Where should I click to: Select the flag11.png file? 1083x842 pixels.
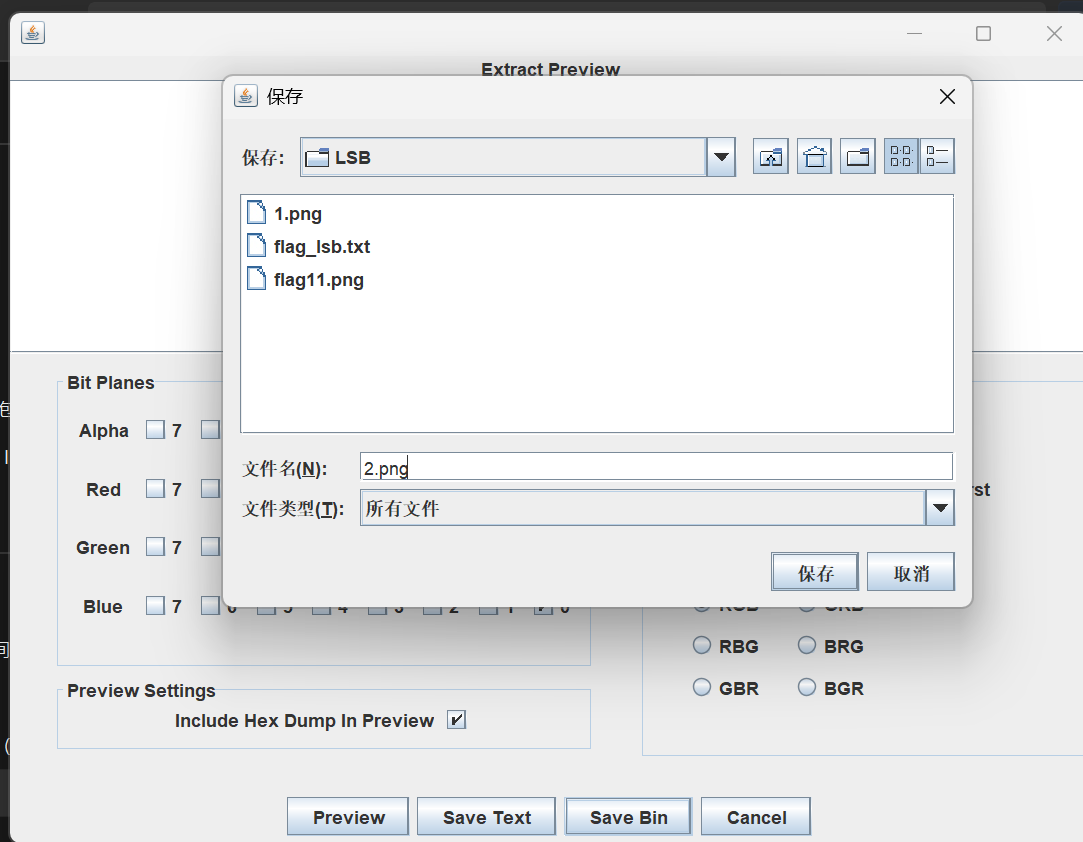(305, 279)
